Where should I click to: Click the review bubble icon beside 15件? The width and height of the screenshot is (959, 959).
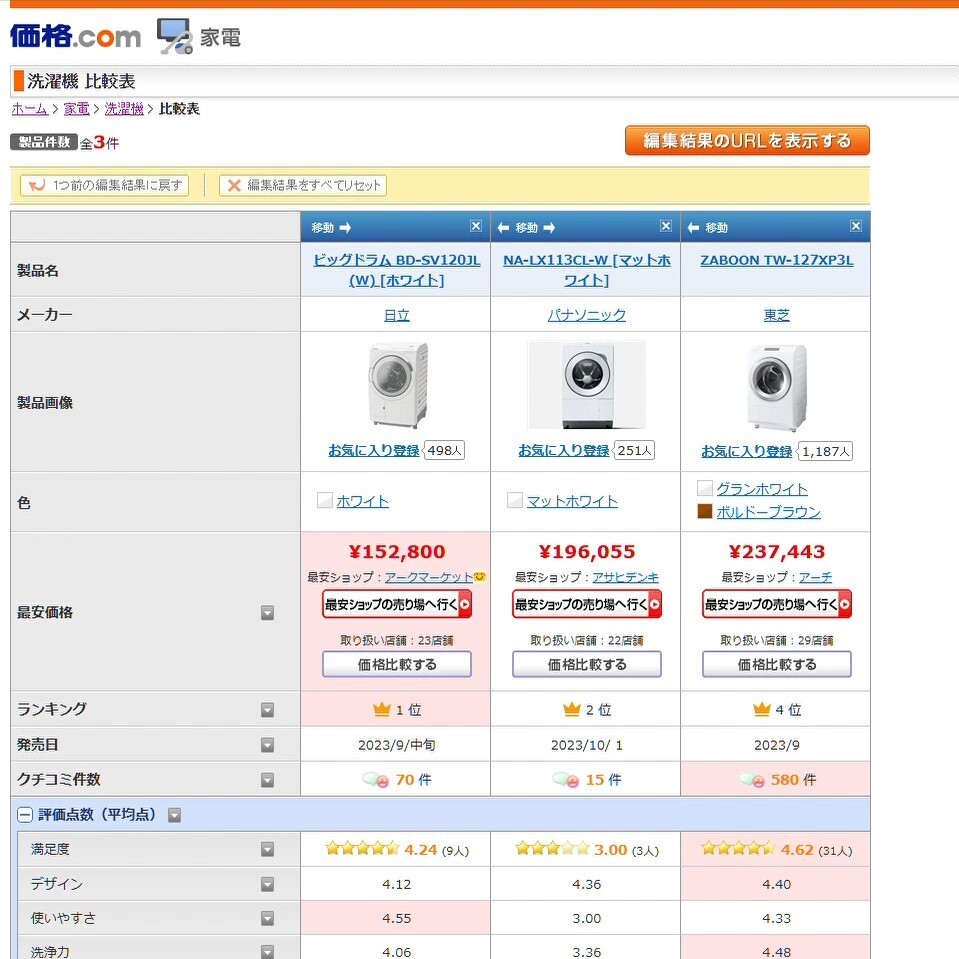pyautogui.click(x=566, y=780)
